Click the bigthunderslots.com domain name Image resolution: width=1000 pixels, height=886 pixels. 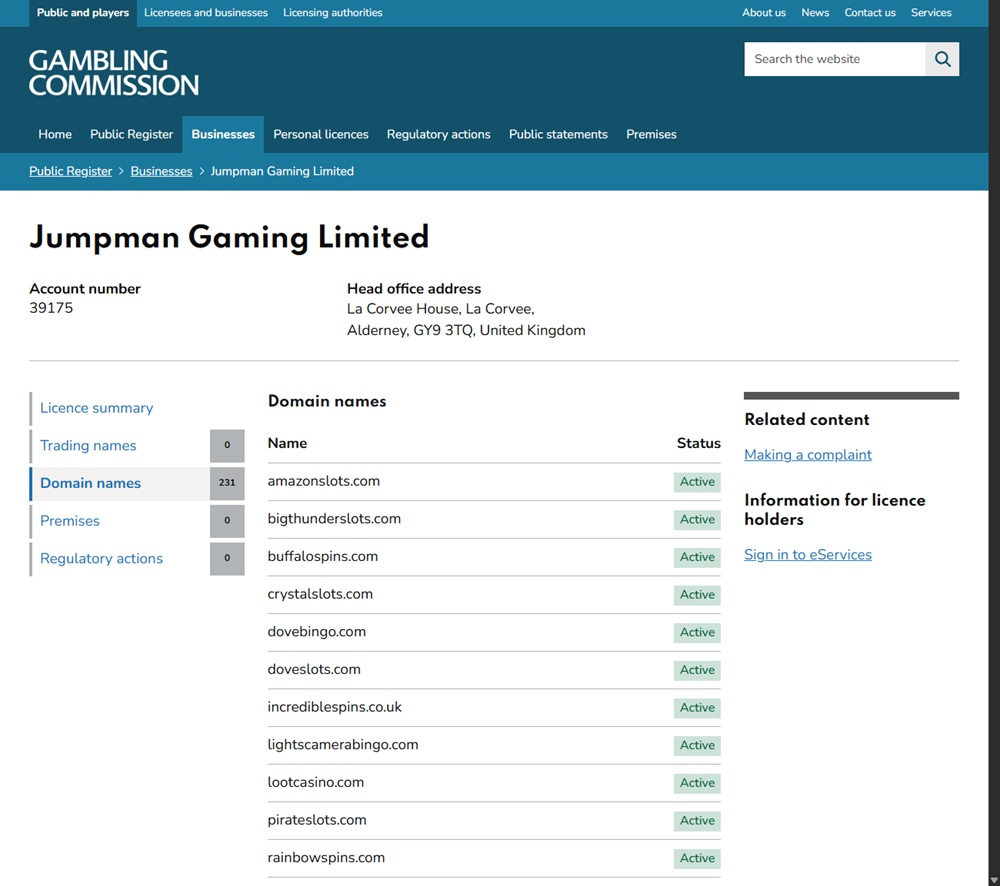coord(334,519)
